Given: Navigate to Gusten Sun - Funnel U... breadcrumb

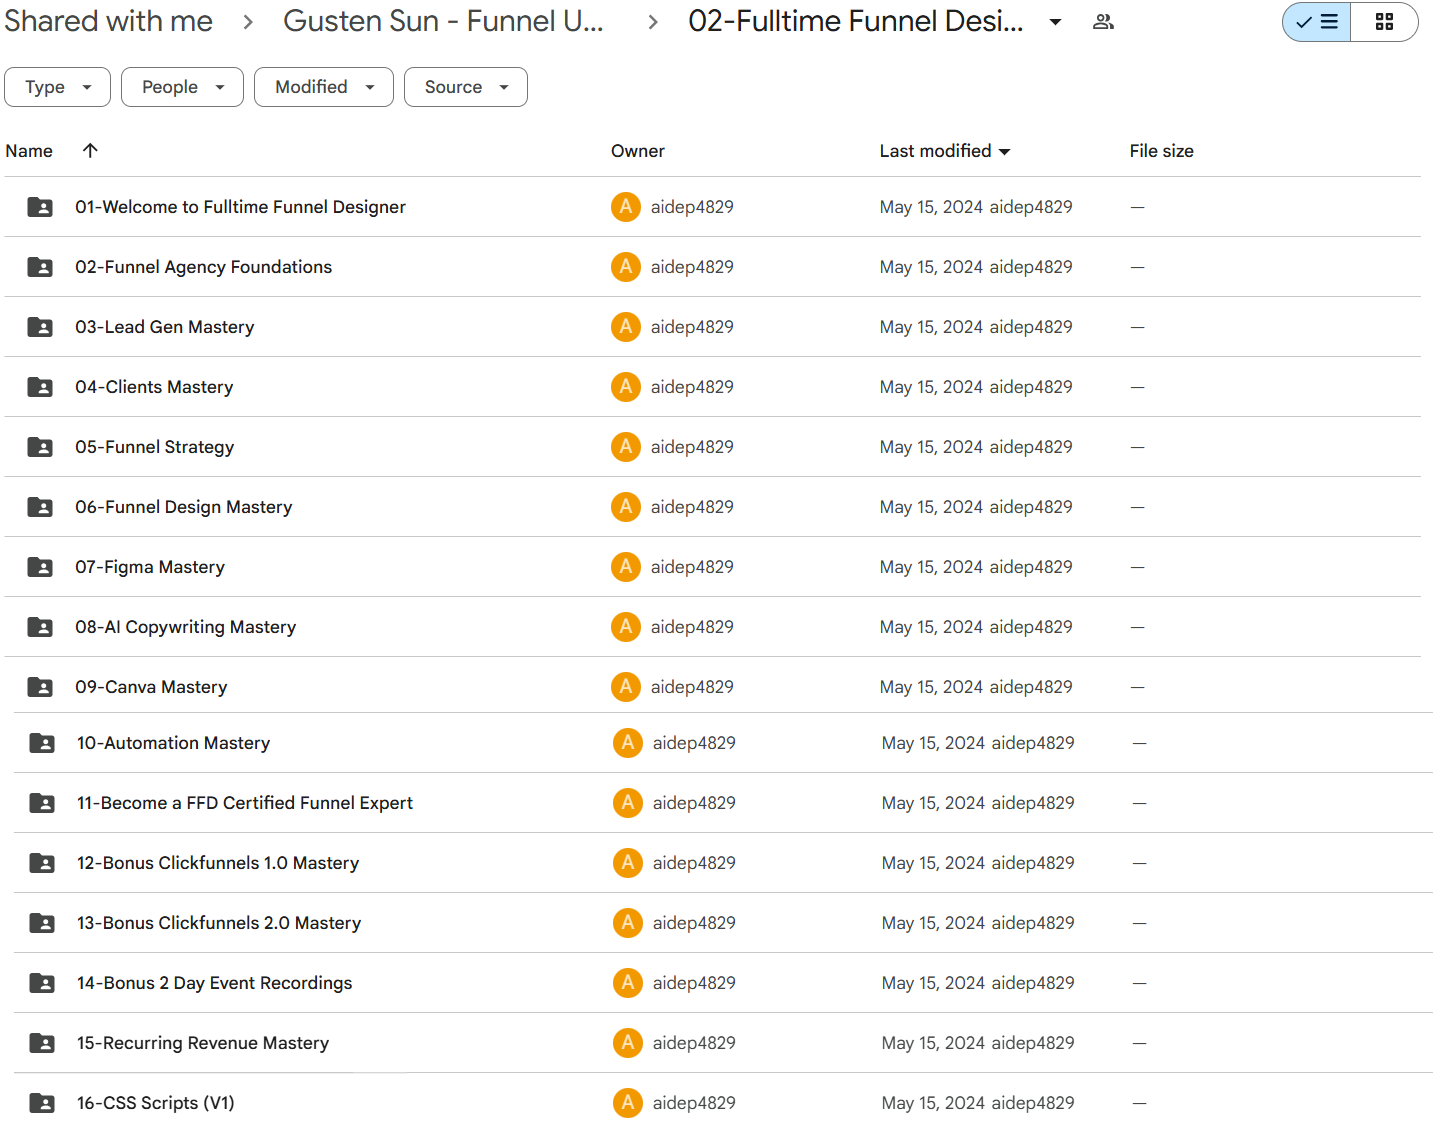Looking at the screenshot, I should tap(443, 21).
